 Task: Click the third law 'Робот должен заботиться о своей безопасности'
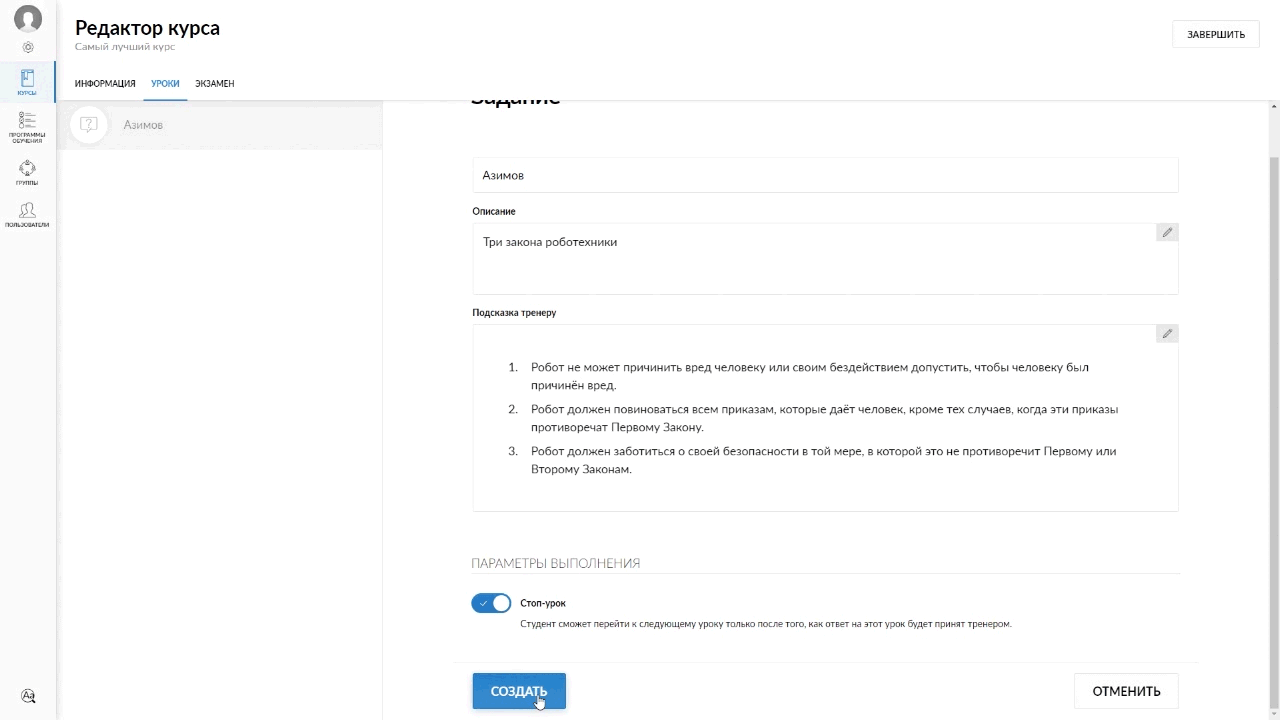click(x=824, y=459)
